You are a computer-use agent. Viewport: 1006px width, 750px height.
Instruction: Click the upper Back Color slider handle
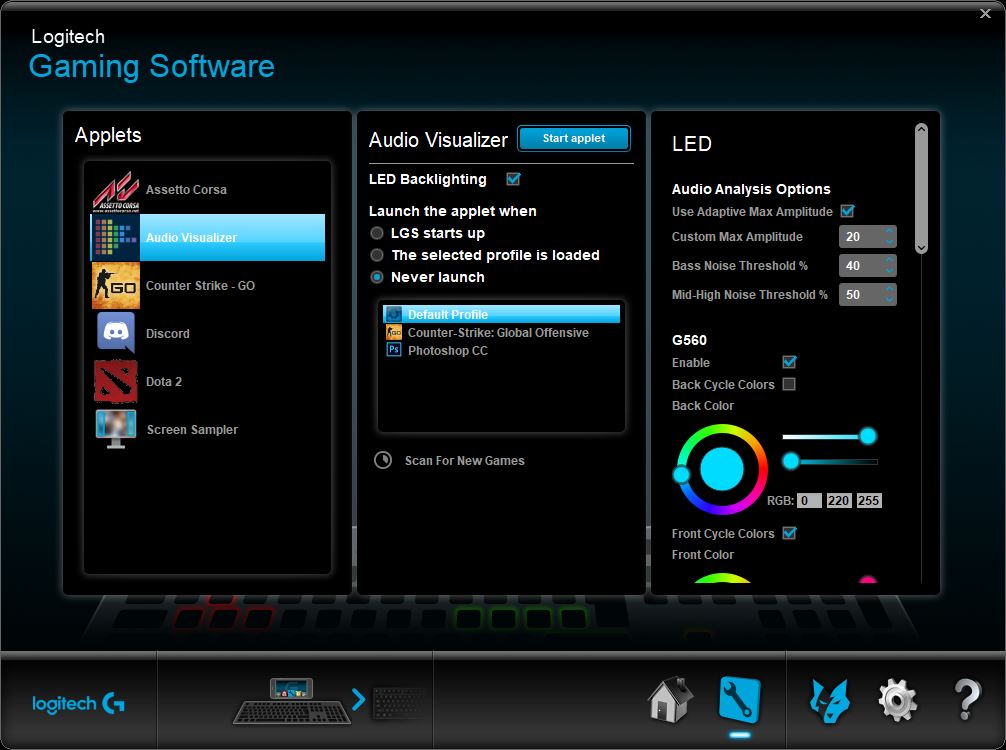(868, 436)
